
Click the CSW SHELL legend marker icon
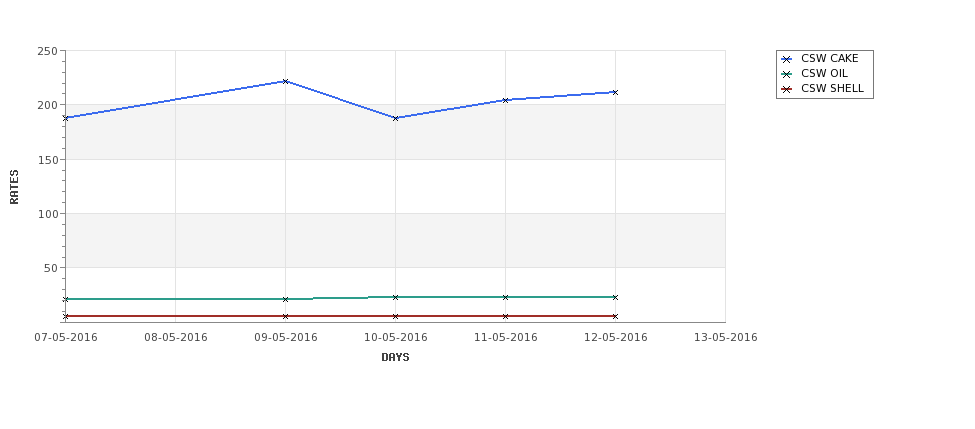click(x=787, y=89)
